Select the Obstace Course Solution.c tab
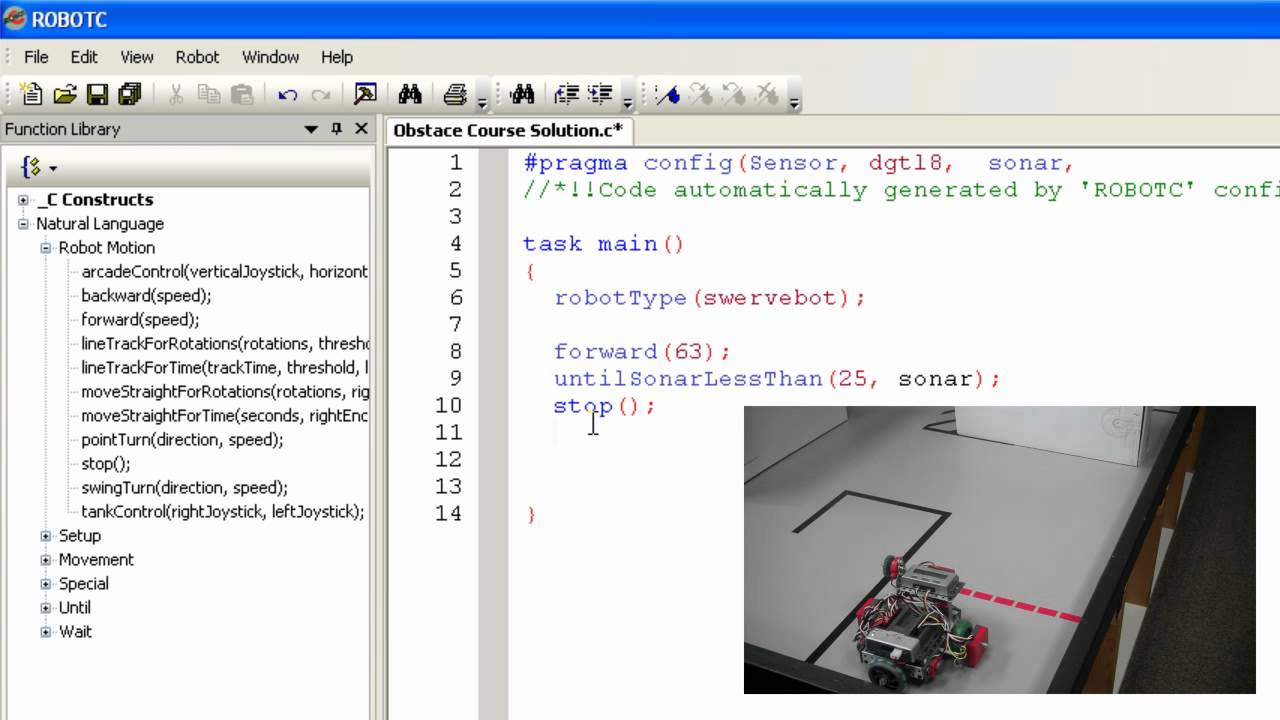The image size is (1280, 720). (x=508, y=130)
